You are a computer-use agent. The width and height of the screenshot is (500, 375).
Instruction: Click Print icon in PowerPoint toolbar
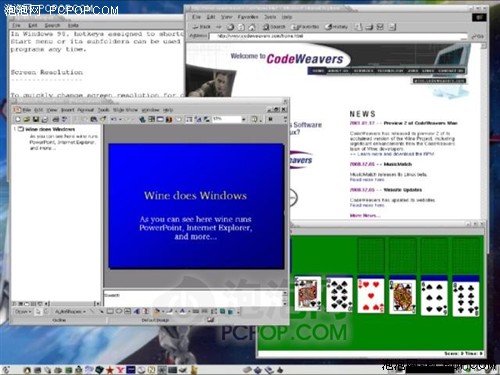(x=55, y=119)
